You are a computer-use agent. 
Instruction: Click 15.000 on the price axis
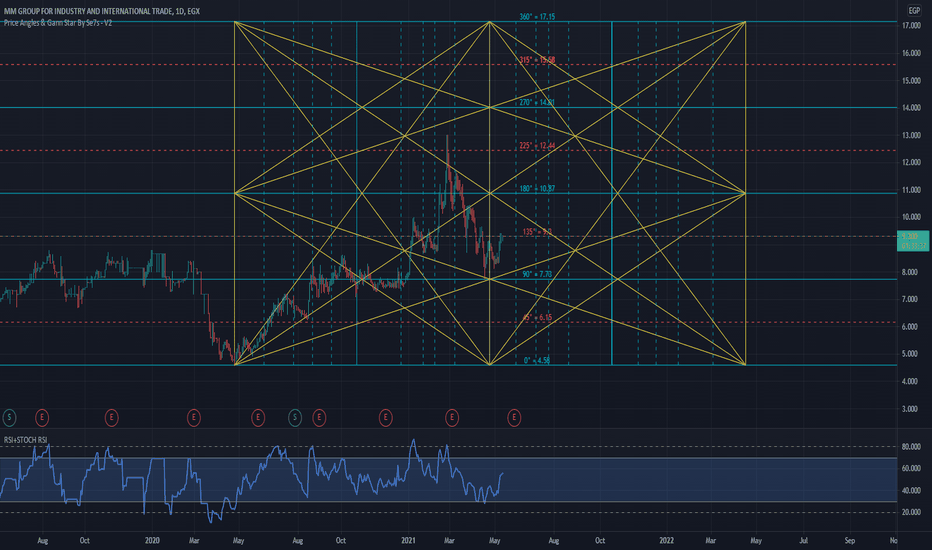(x=911, y=81)
